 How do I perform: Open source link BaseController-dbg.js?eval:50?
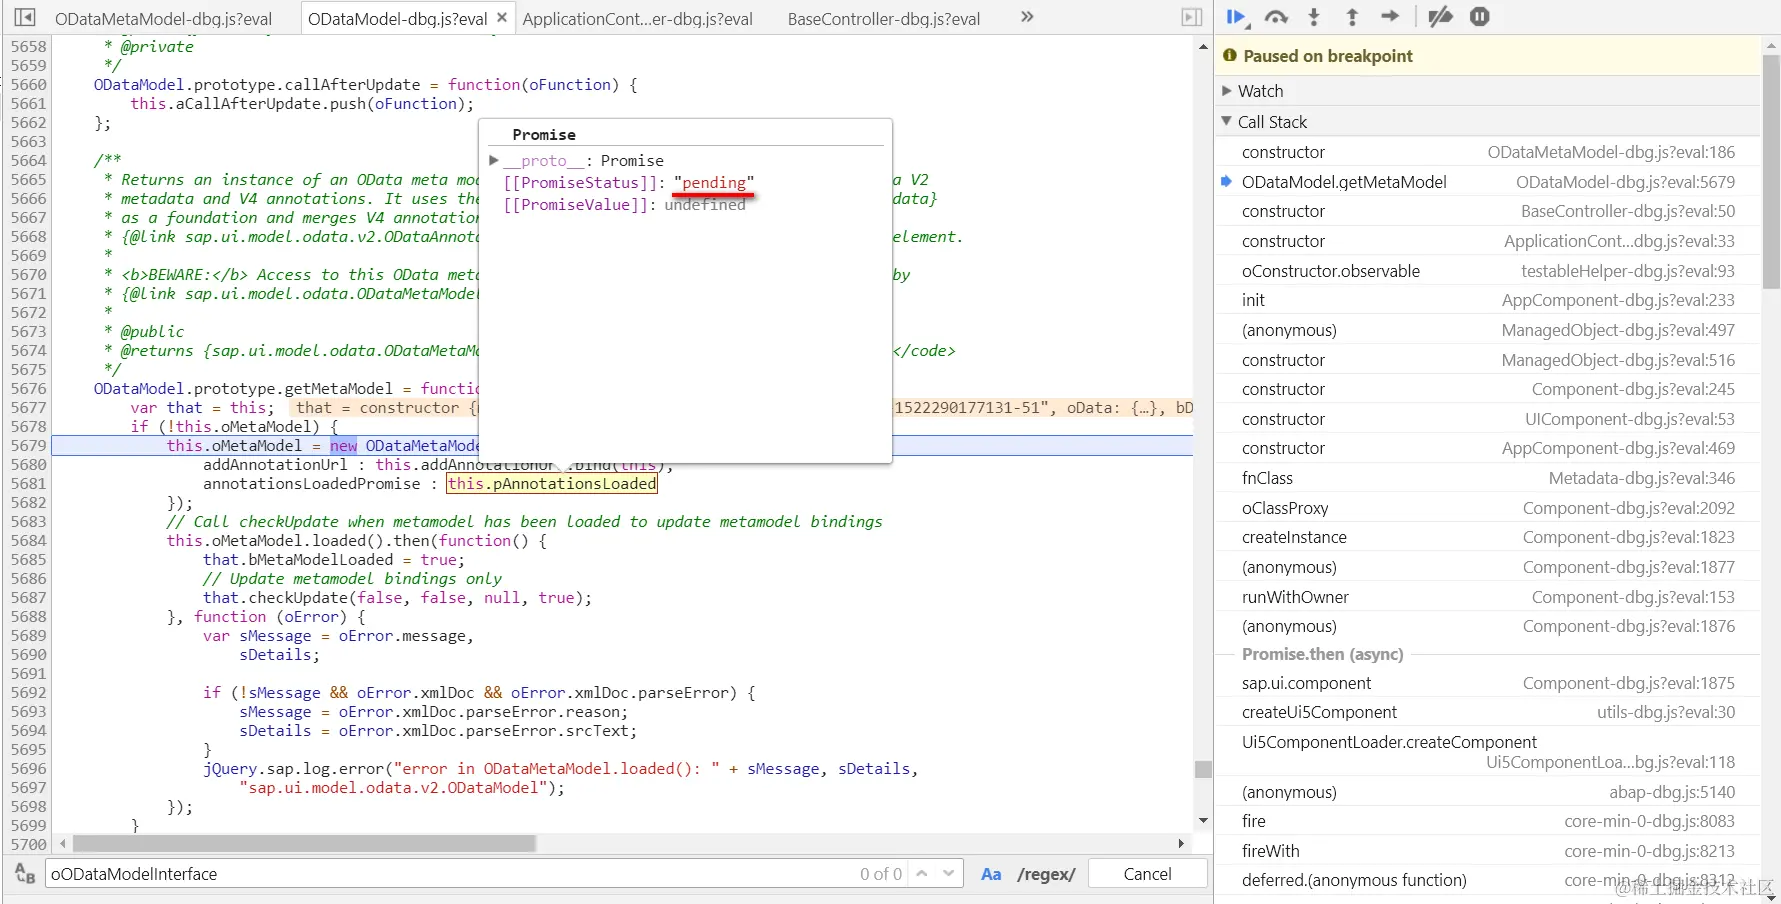(1628, 212)
